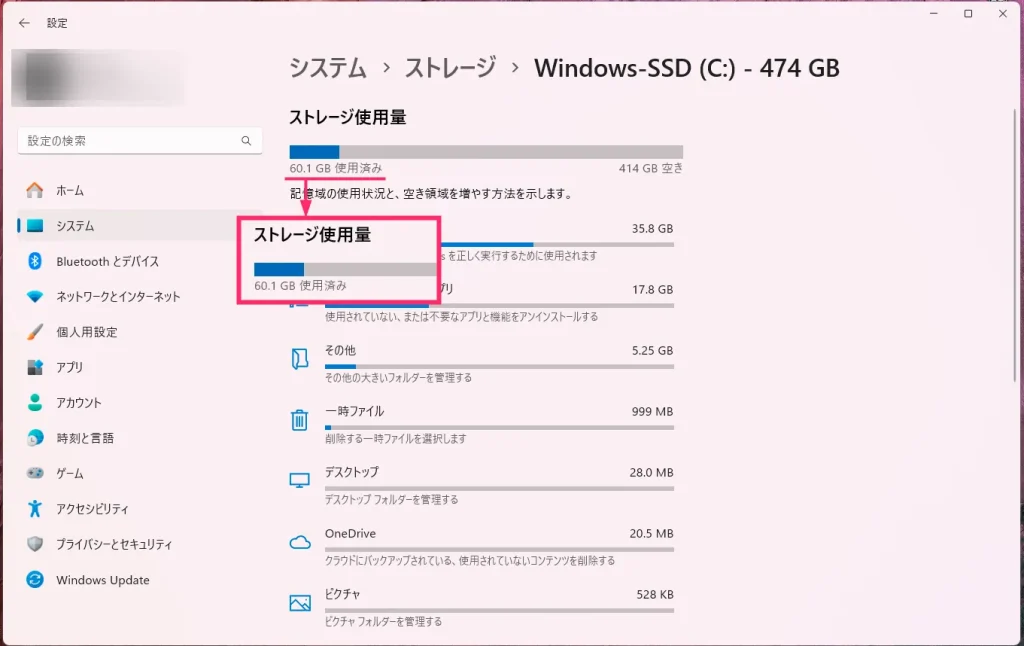The image size is (1024, 646).
Task: Open アカウント settings page
Action: pyautogui.click(x=140, y=402)
